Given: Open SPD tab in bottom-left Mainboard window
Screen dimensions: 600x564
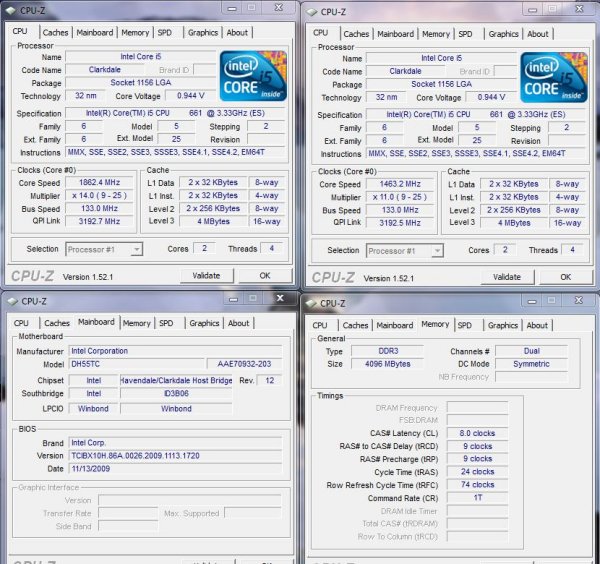Looking at the screenshot, I should click(166, 323).
